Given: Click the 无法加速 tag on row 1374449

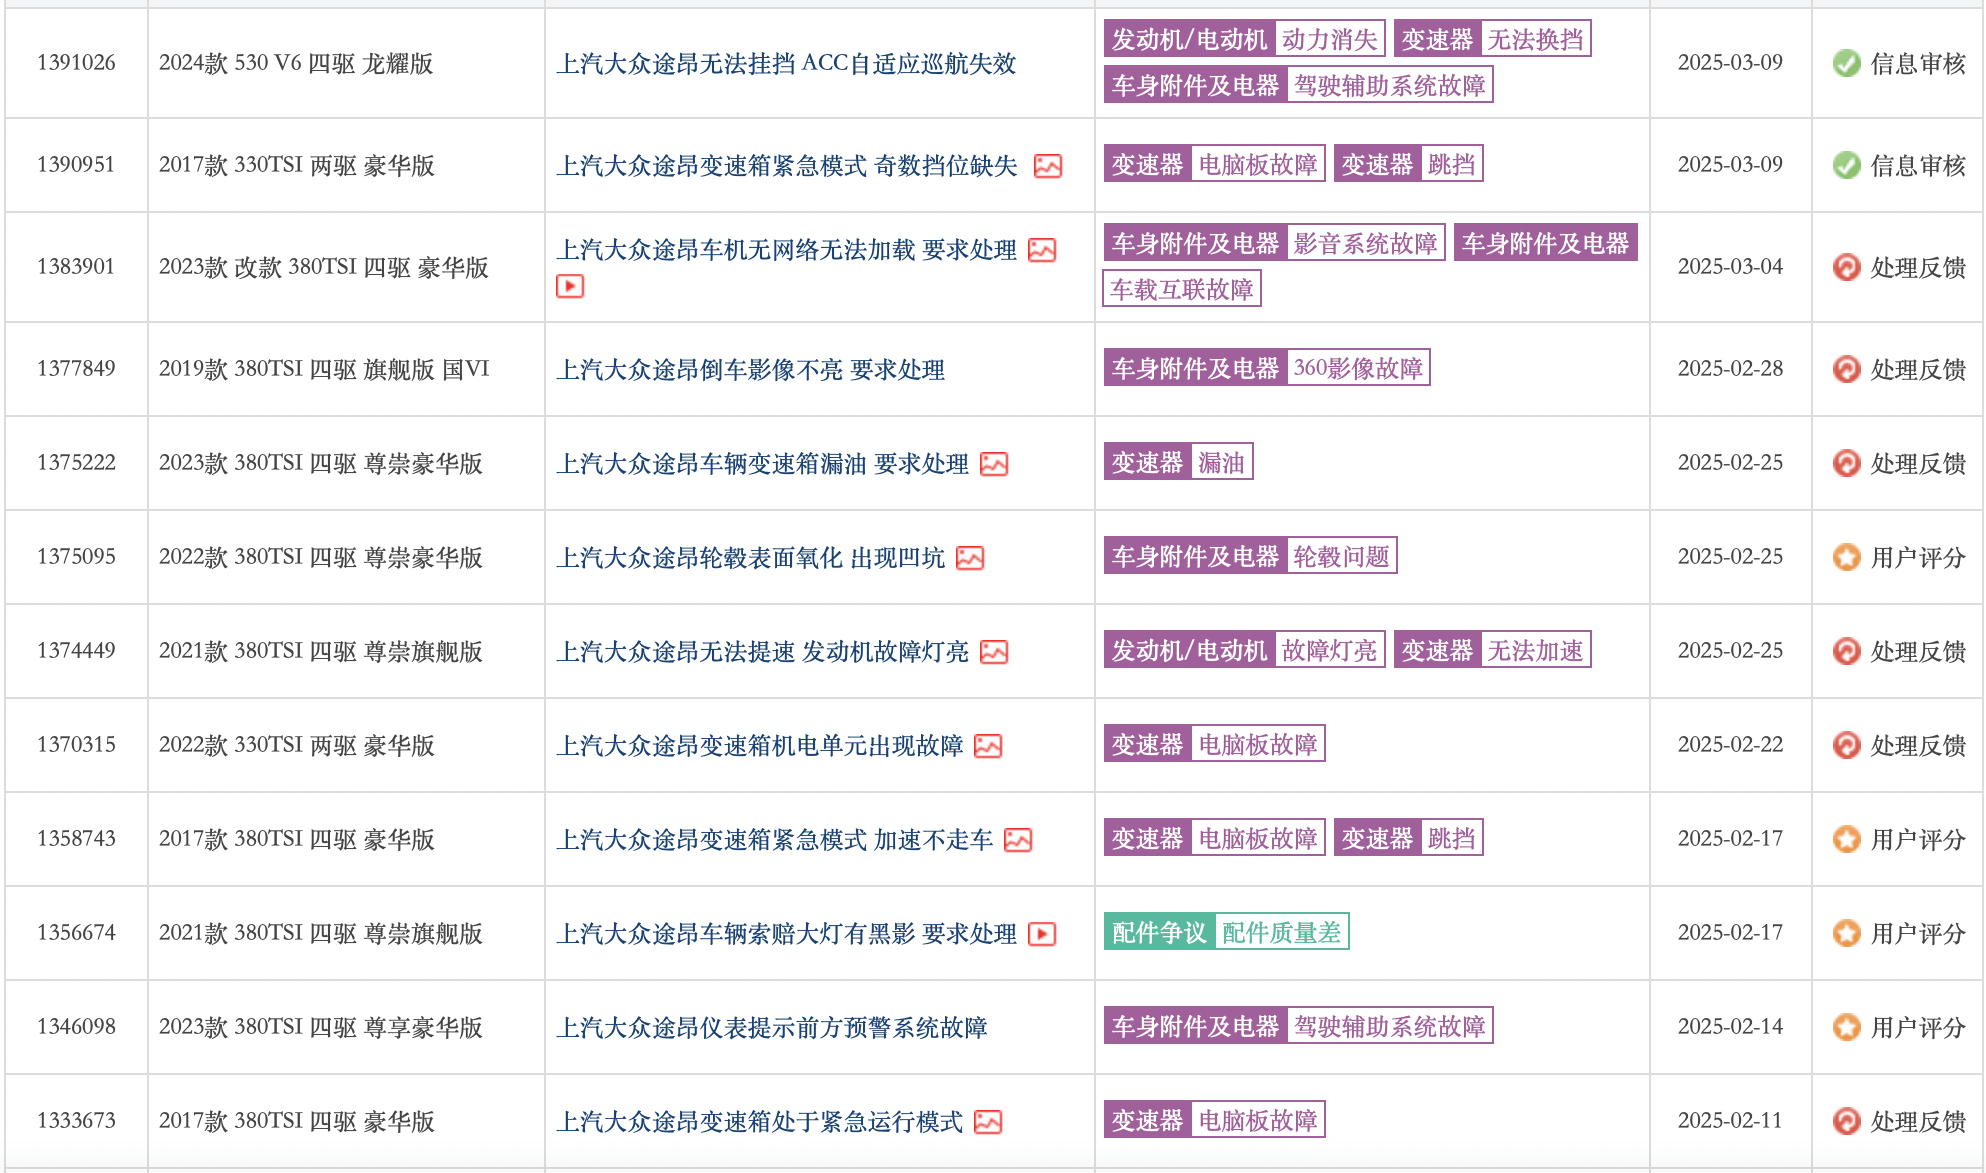Looking at the screenshot, I should click(x=1535, y=650).
